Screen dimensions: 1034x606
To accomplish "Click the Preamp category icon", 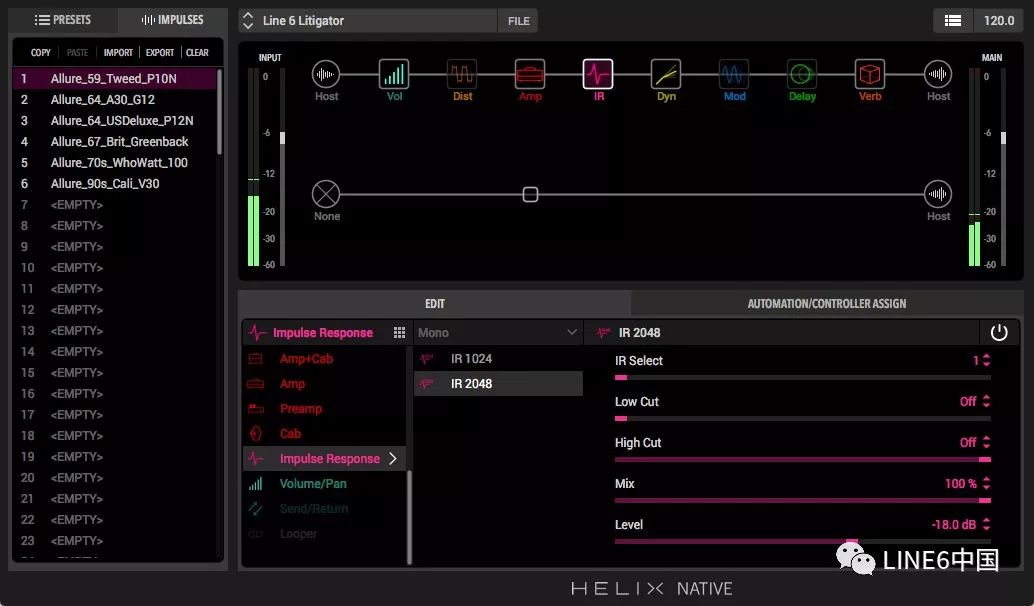I will (x=255, y=409).
